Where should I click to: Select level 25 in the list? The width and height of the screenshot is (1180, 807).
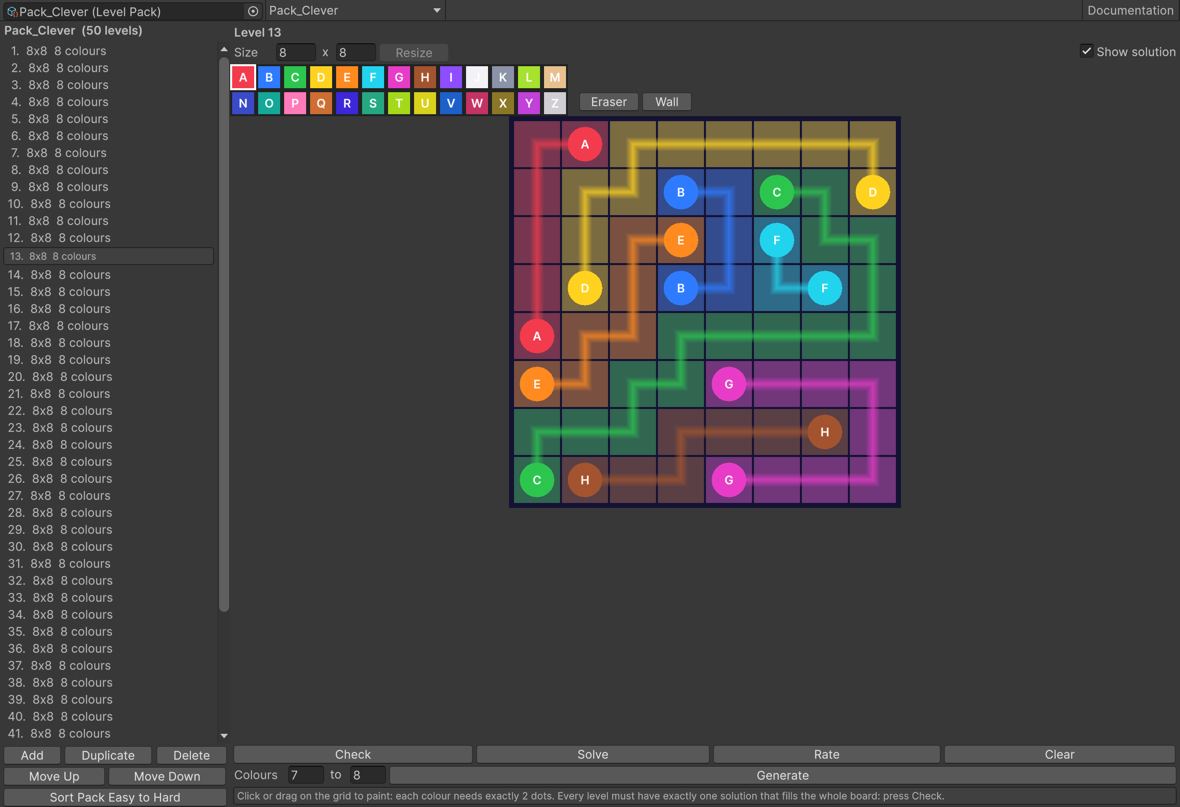[109, 461]
